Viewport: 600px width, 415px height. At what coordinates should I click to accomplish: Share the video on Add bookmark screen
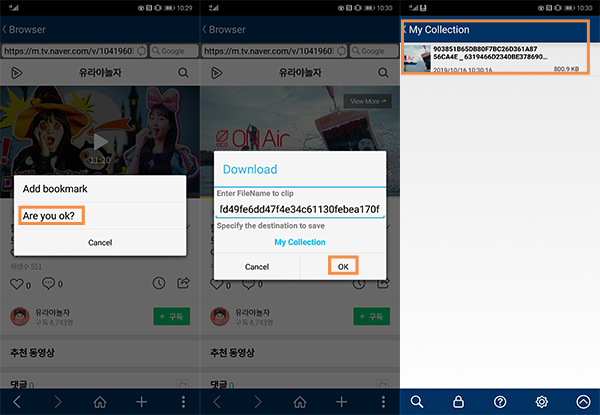(x=183, y=283)
